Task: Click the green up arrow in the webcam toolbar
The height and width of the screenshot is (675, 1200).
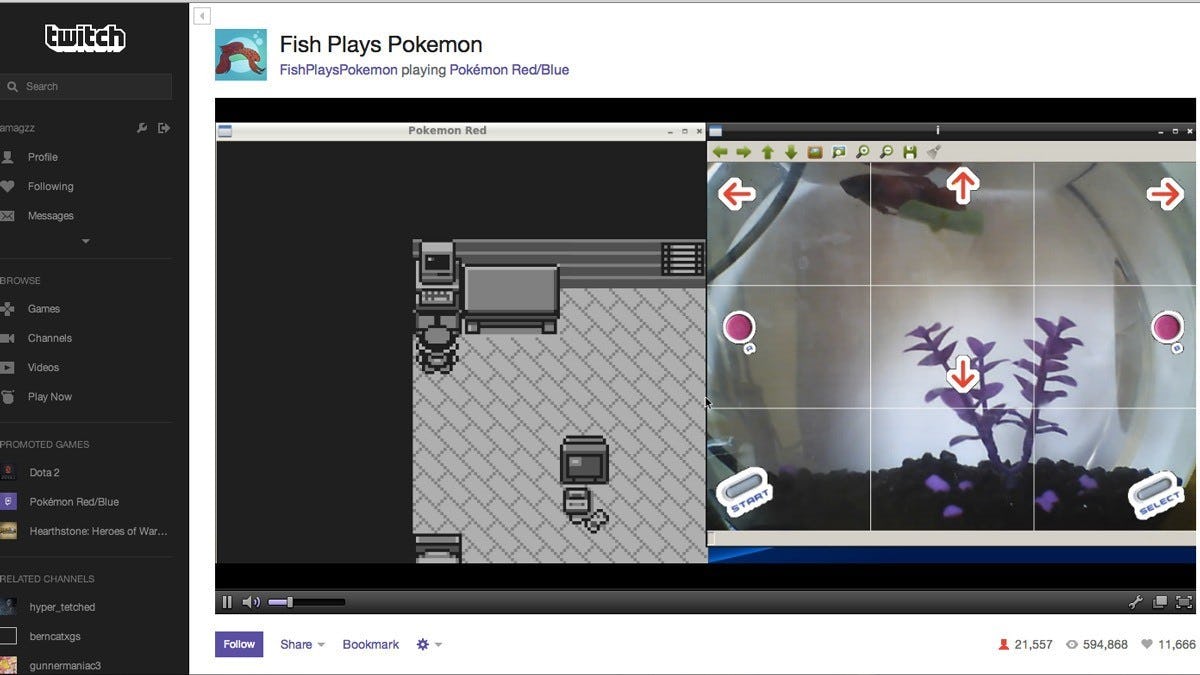Action: tap(767, 152)
